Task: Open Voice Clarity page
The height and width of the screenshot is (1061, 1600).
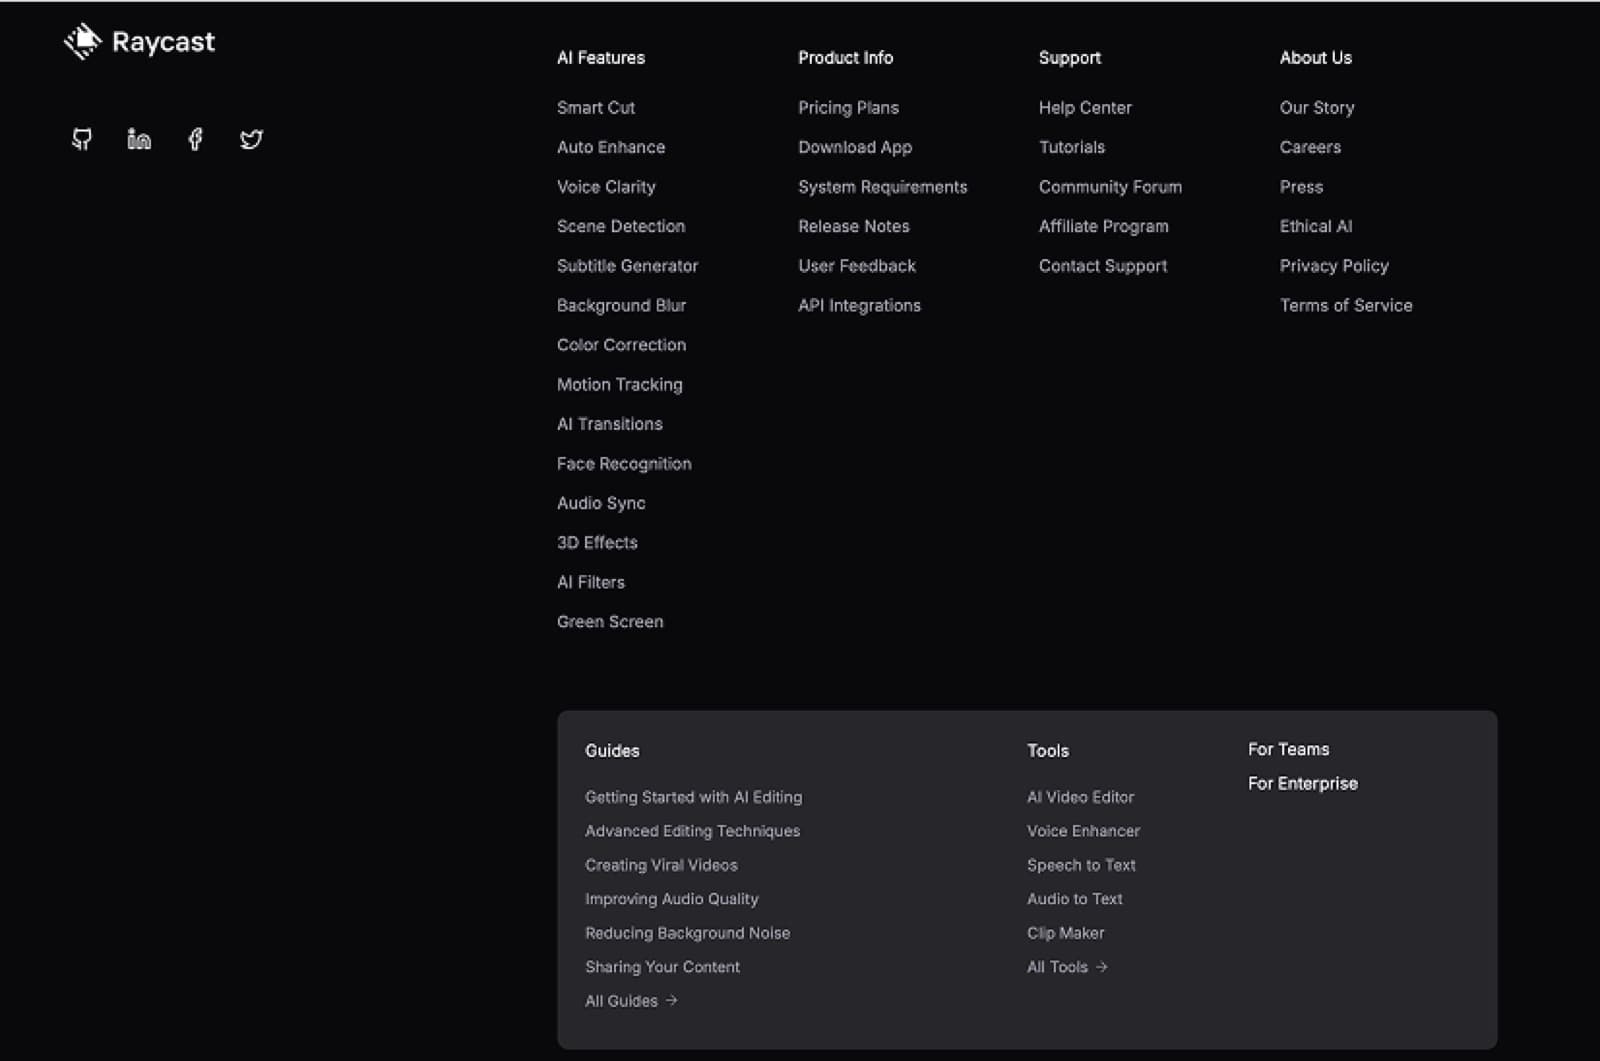Action: pos(606,187)
